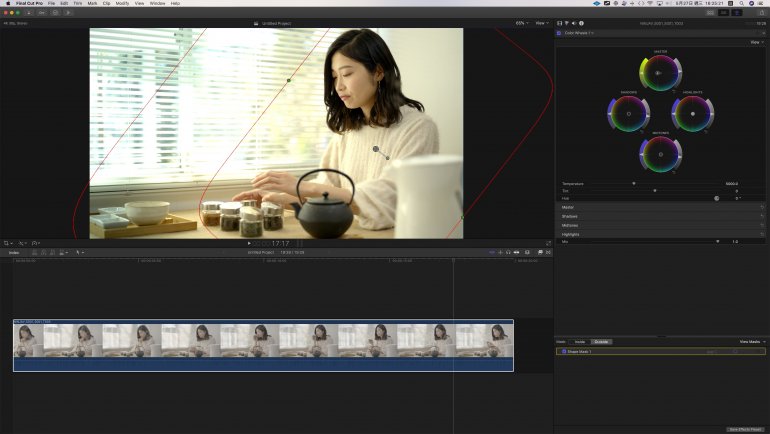This screenshot has width=770, height=434.
Task: Click the macOS Spotlight search icon
Action: 739,3
